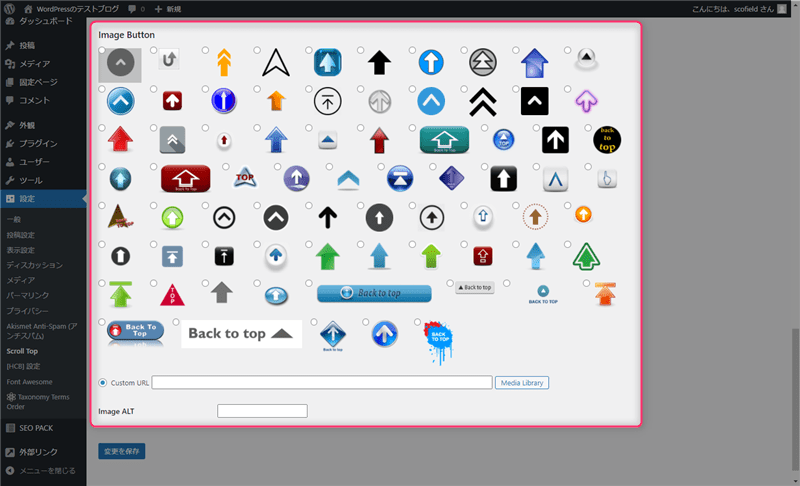Select radio beside the paint splash image
The height and width of the screenshot is (486, 800).
[417, 322]
